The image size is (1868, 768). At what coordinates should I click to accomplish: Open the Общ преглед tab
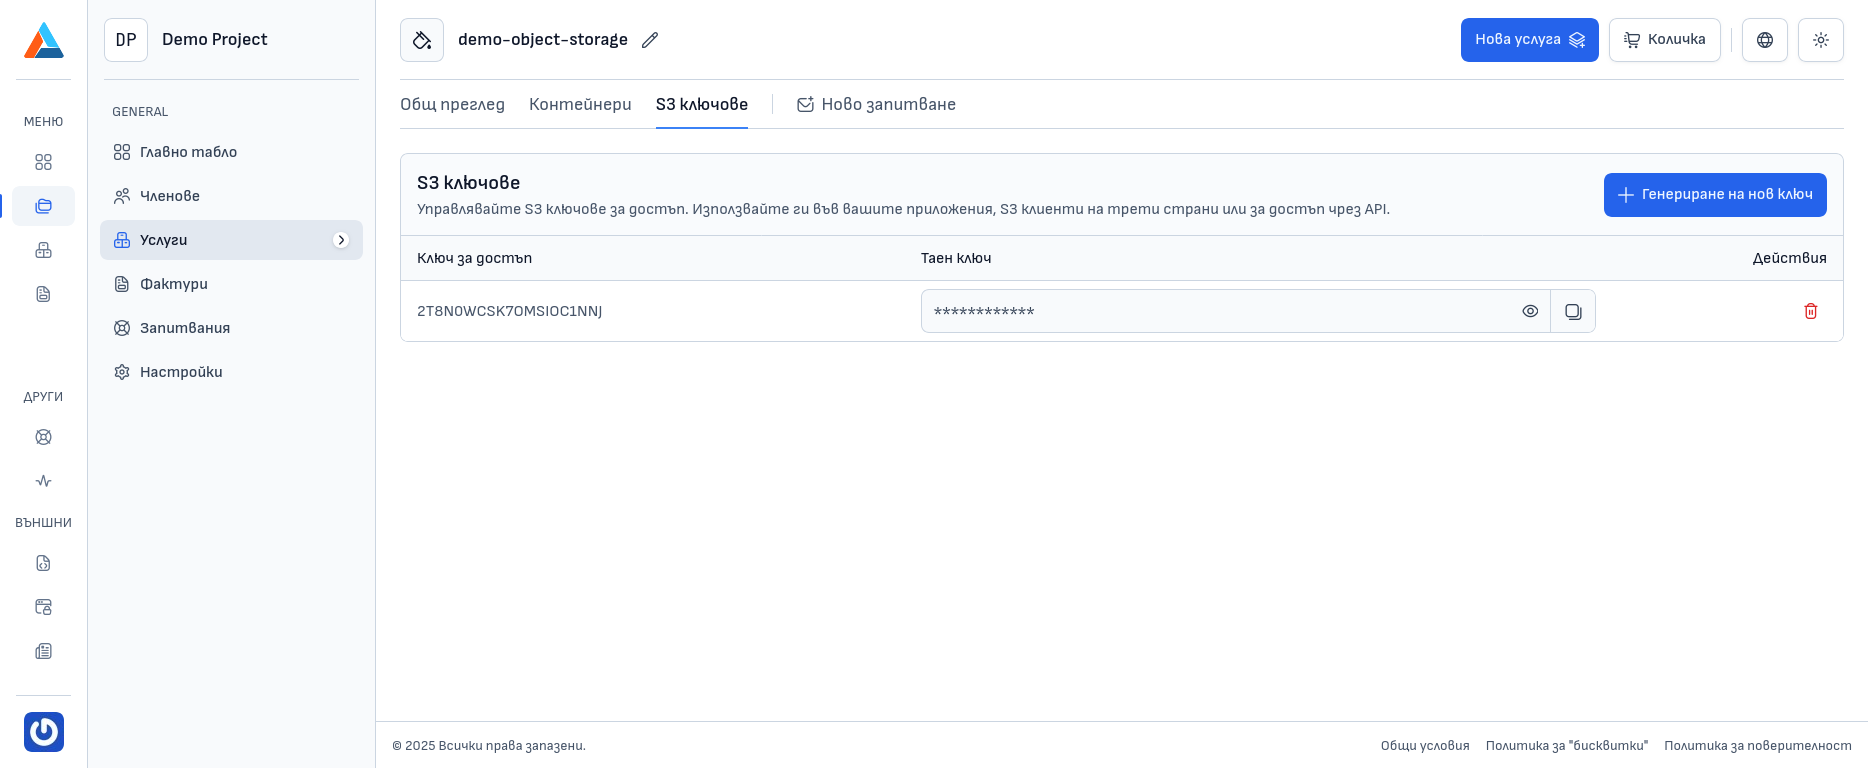(452, 104)
